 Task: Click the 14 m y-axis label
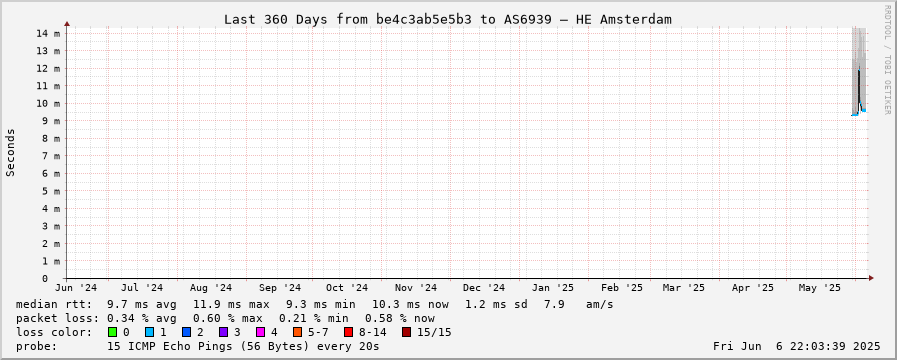point(49,33)
